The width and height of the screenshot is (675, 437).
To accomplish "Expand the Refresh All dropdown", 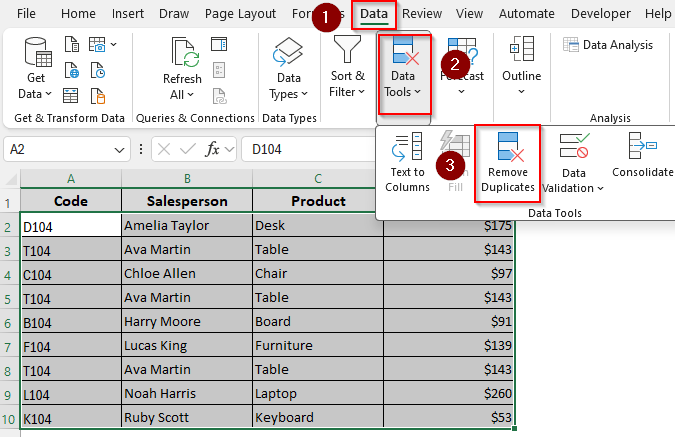I will [190, 94].
